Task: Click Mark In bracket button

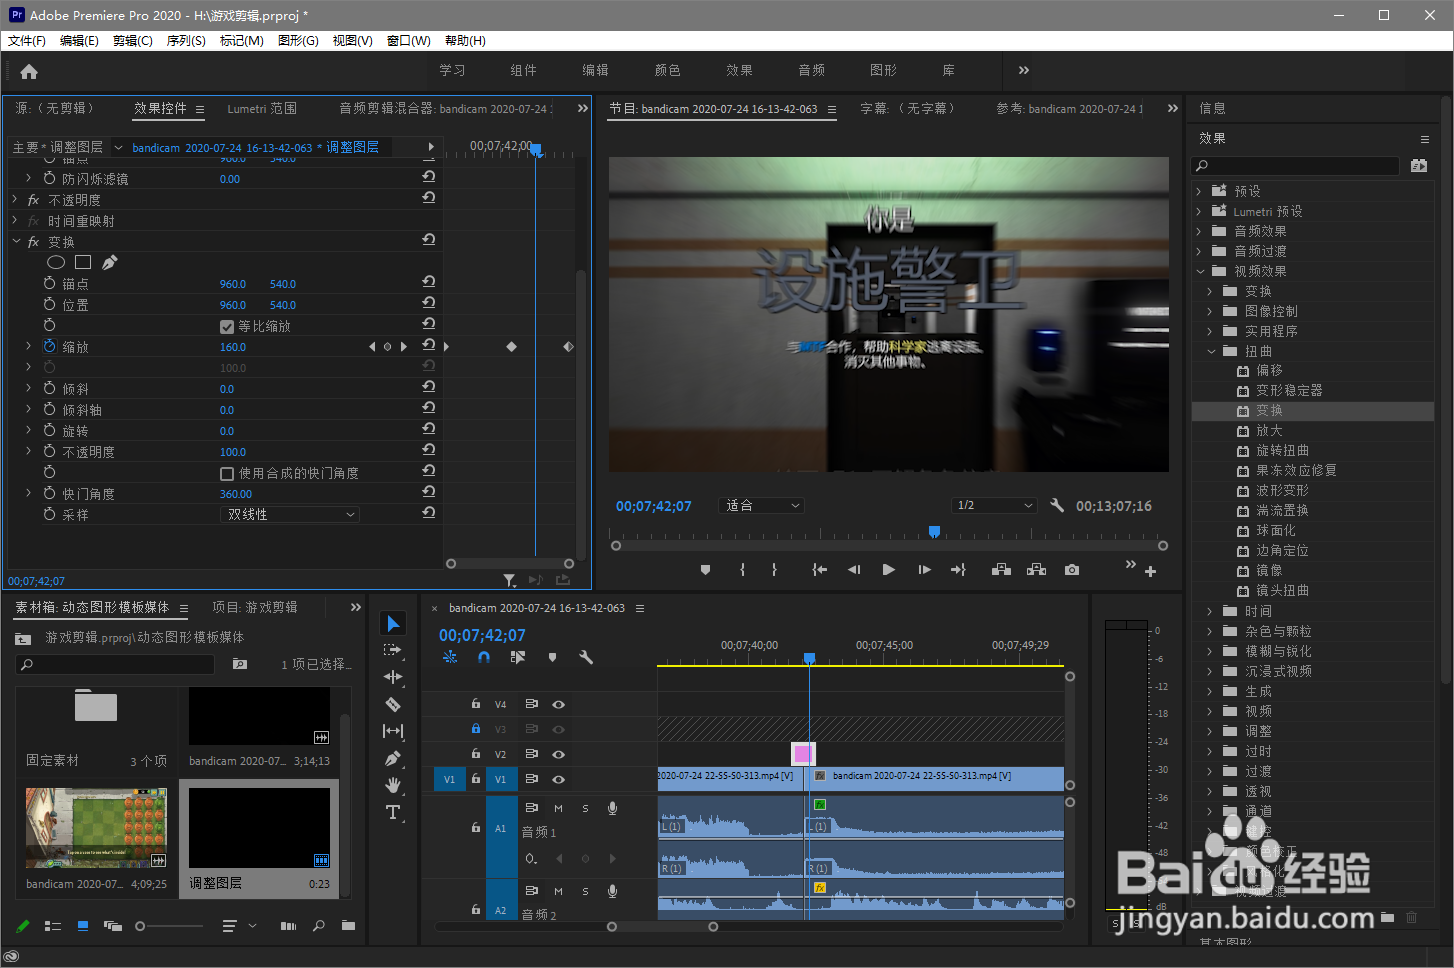Action: pyautogui.click(x=742, y=570)
